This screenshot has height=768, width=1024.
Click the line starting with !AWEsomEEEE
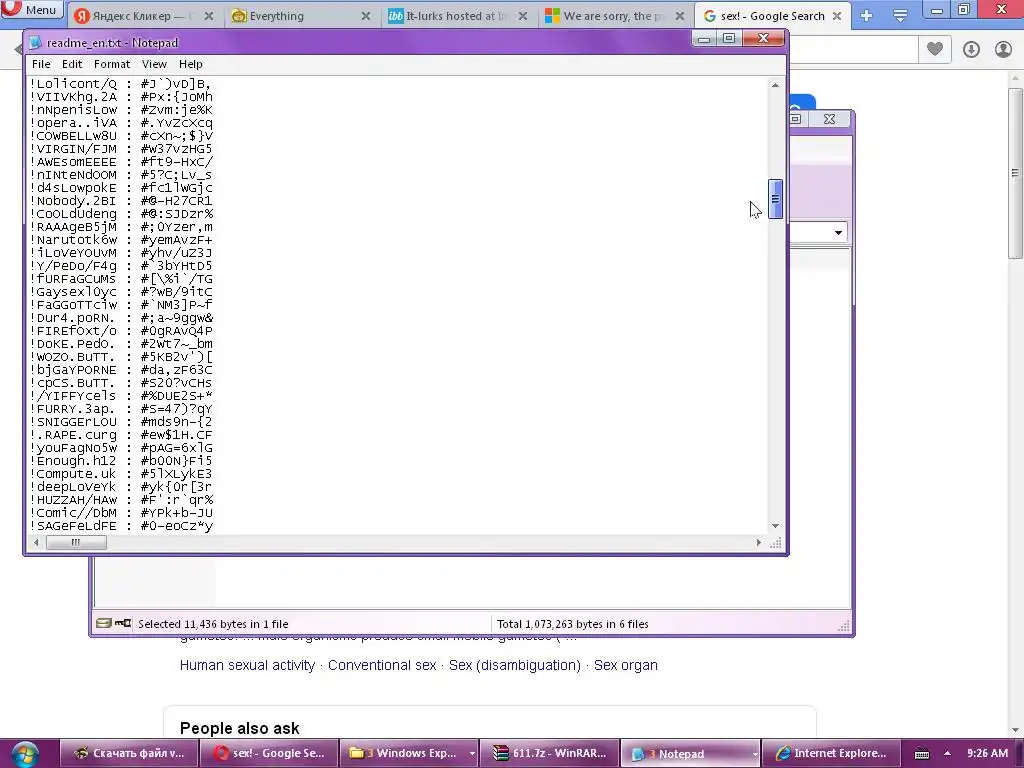point(121,162)
